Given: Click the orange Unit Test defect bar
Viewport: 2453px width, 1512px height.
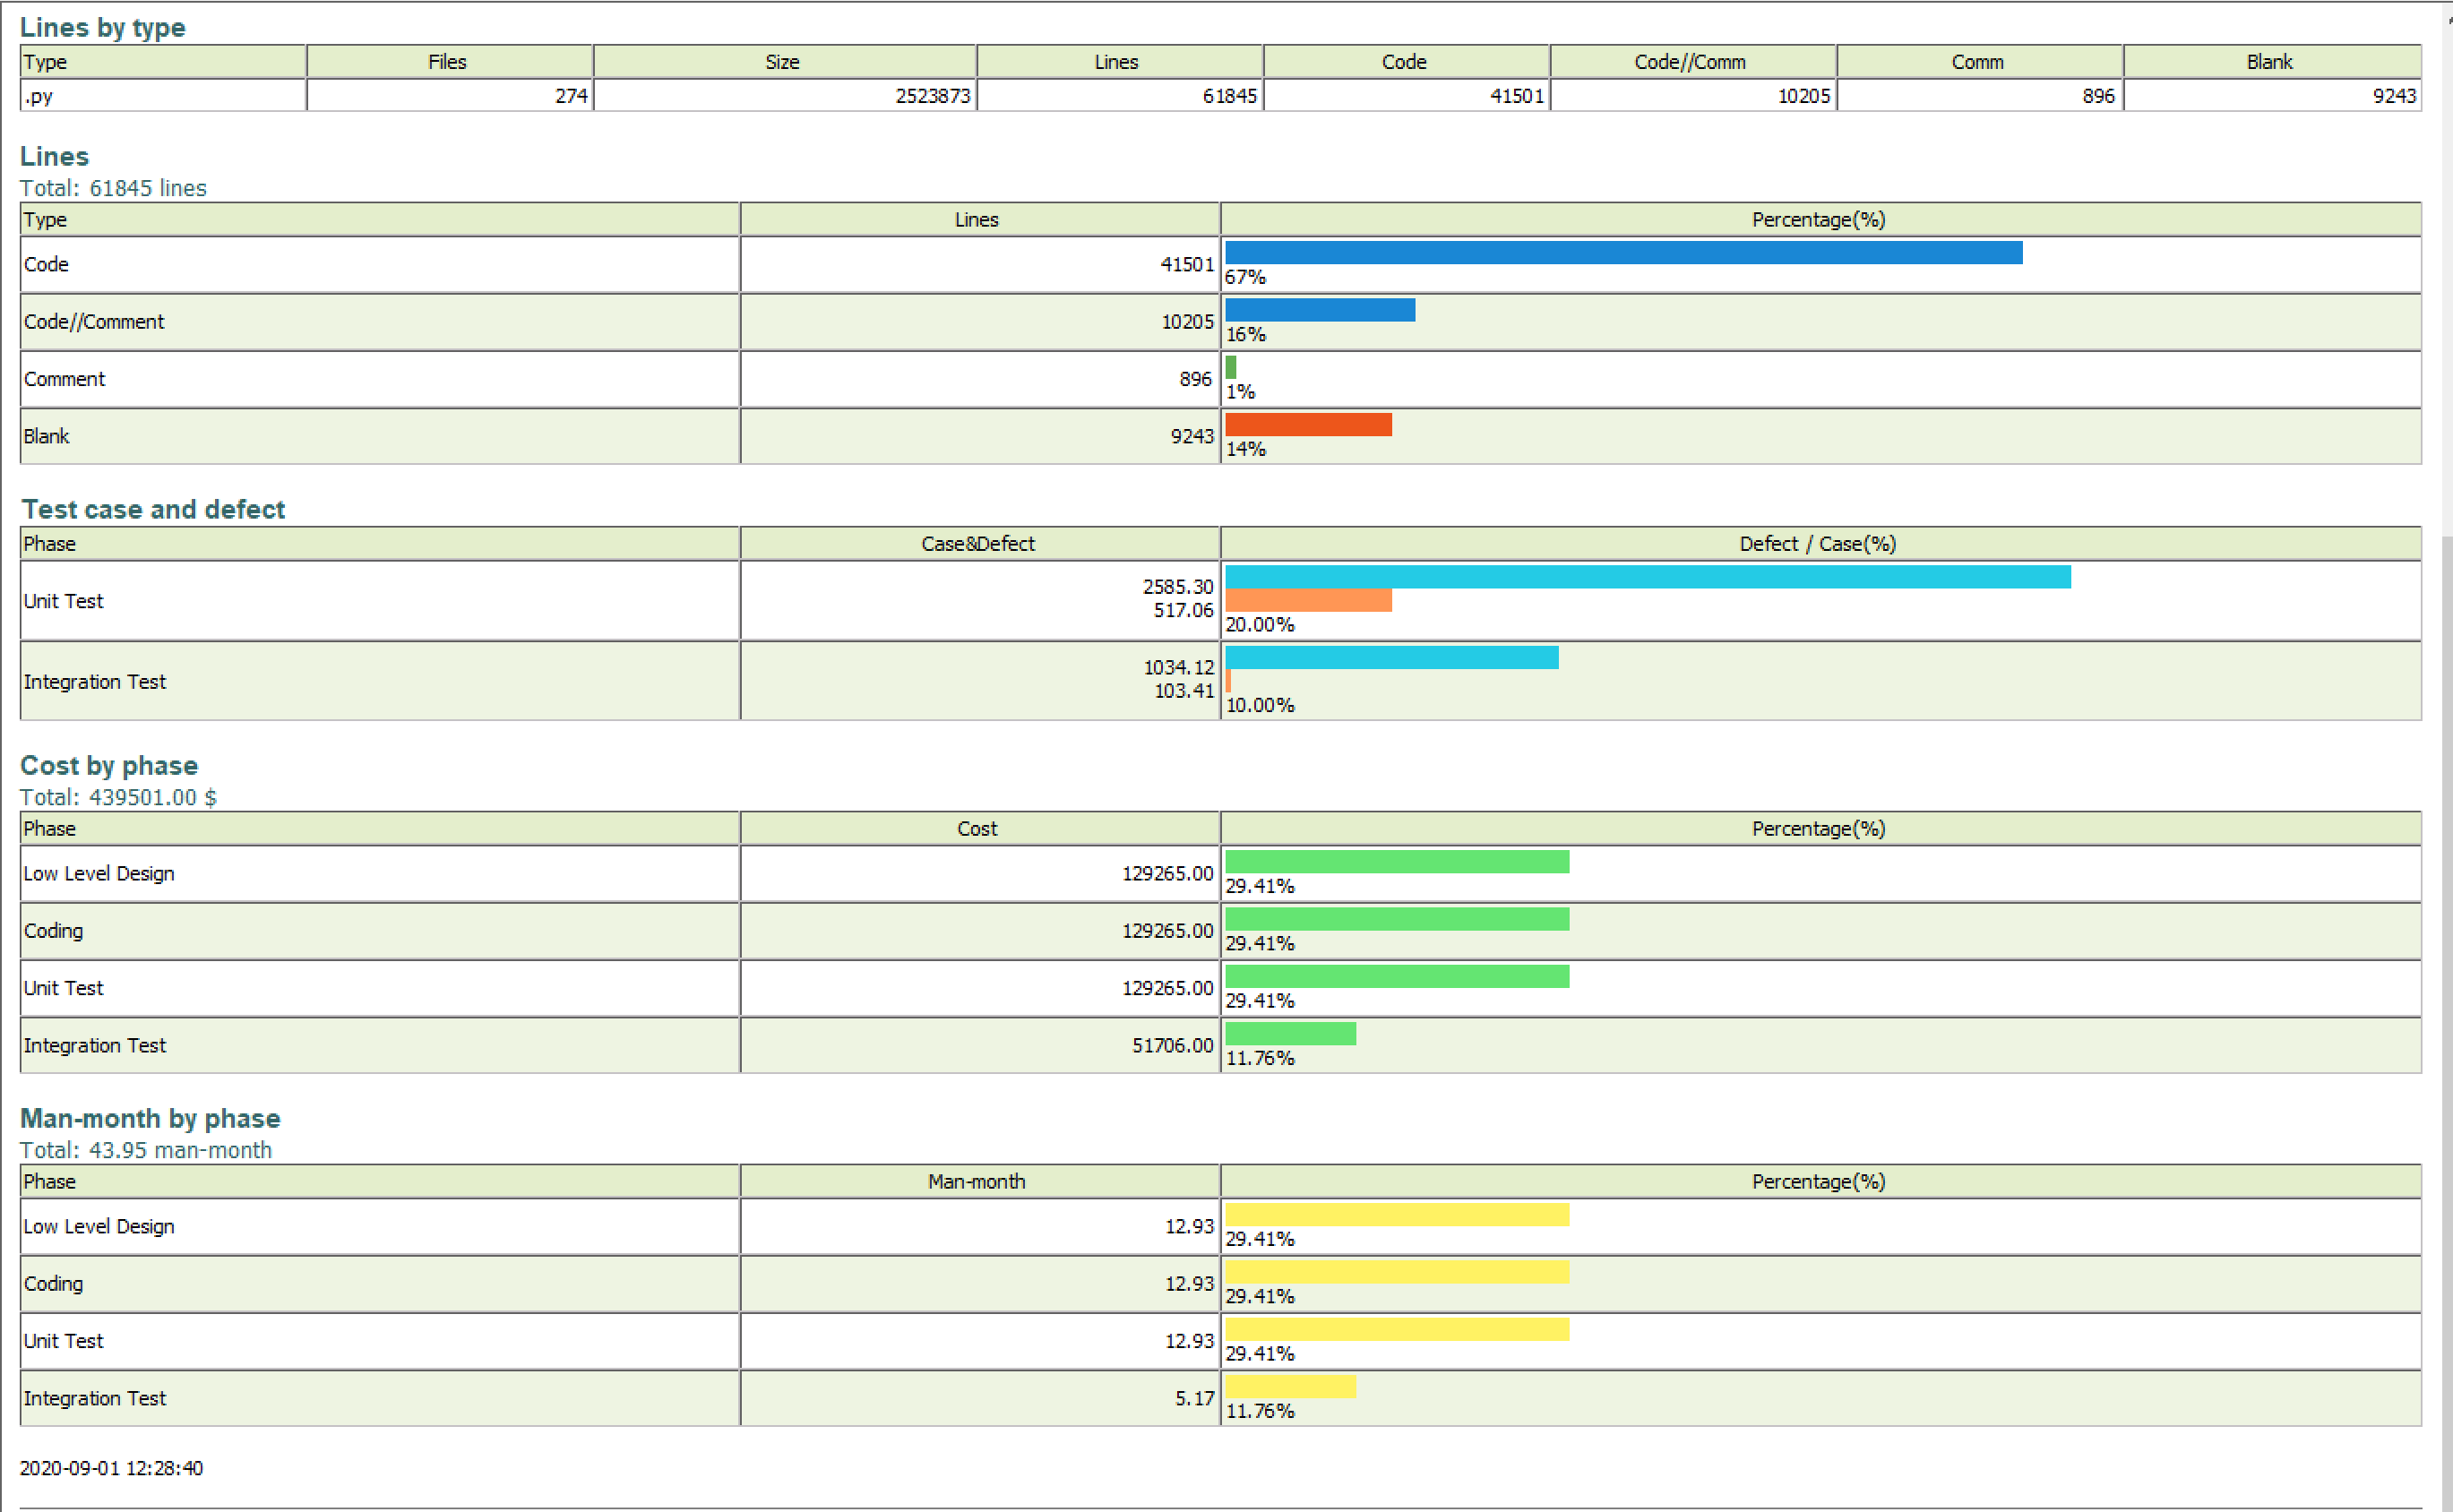Looking at the screenshot, I should 1307,600.
